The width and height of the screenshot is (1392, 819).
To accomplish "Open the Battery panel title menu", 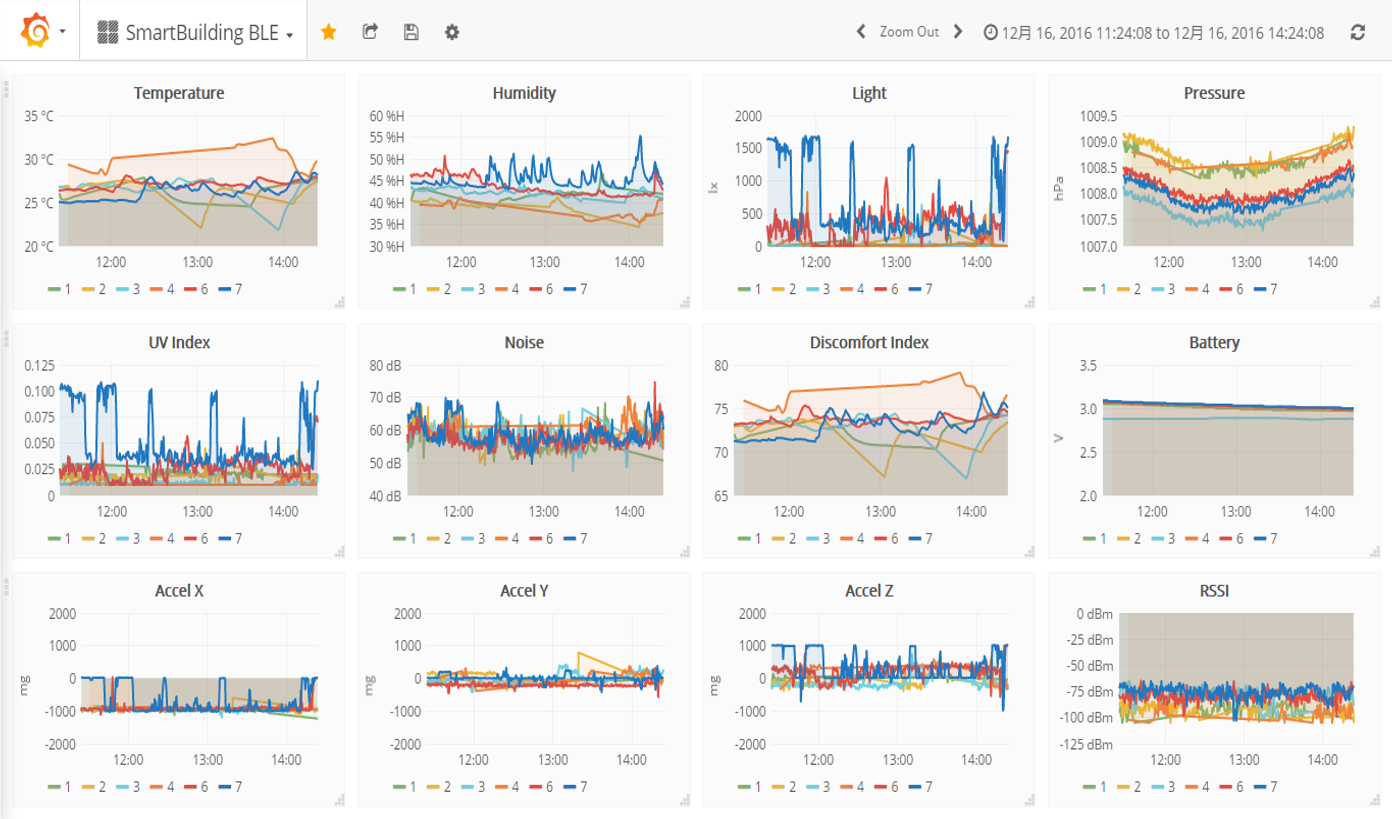I will point(1214,342).
